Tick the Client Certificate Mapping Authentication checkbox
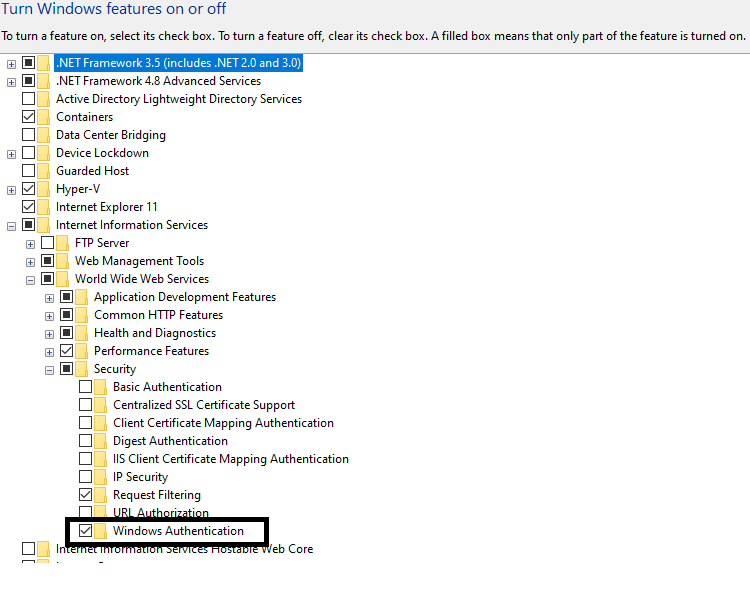The height and width of the screenshot is (596, 750). coord(86,422)
